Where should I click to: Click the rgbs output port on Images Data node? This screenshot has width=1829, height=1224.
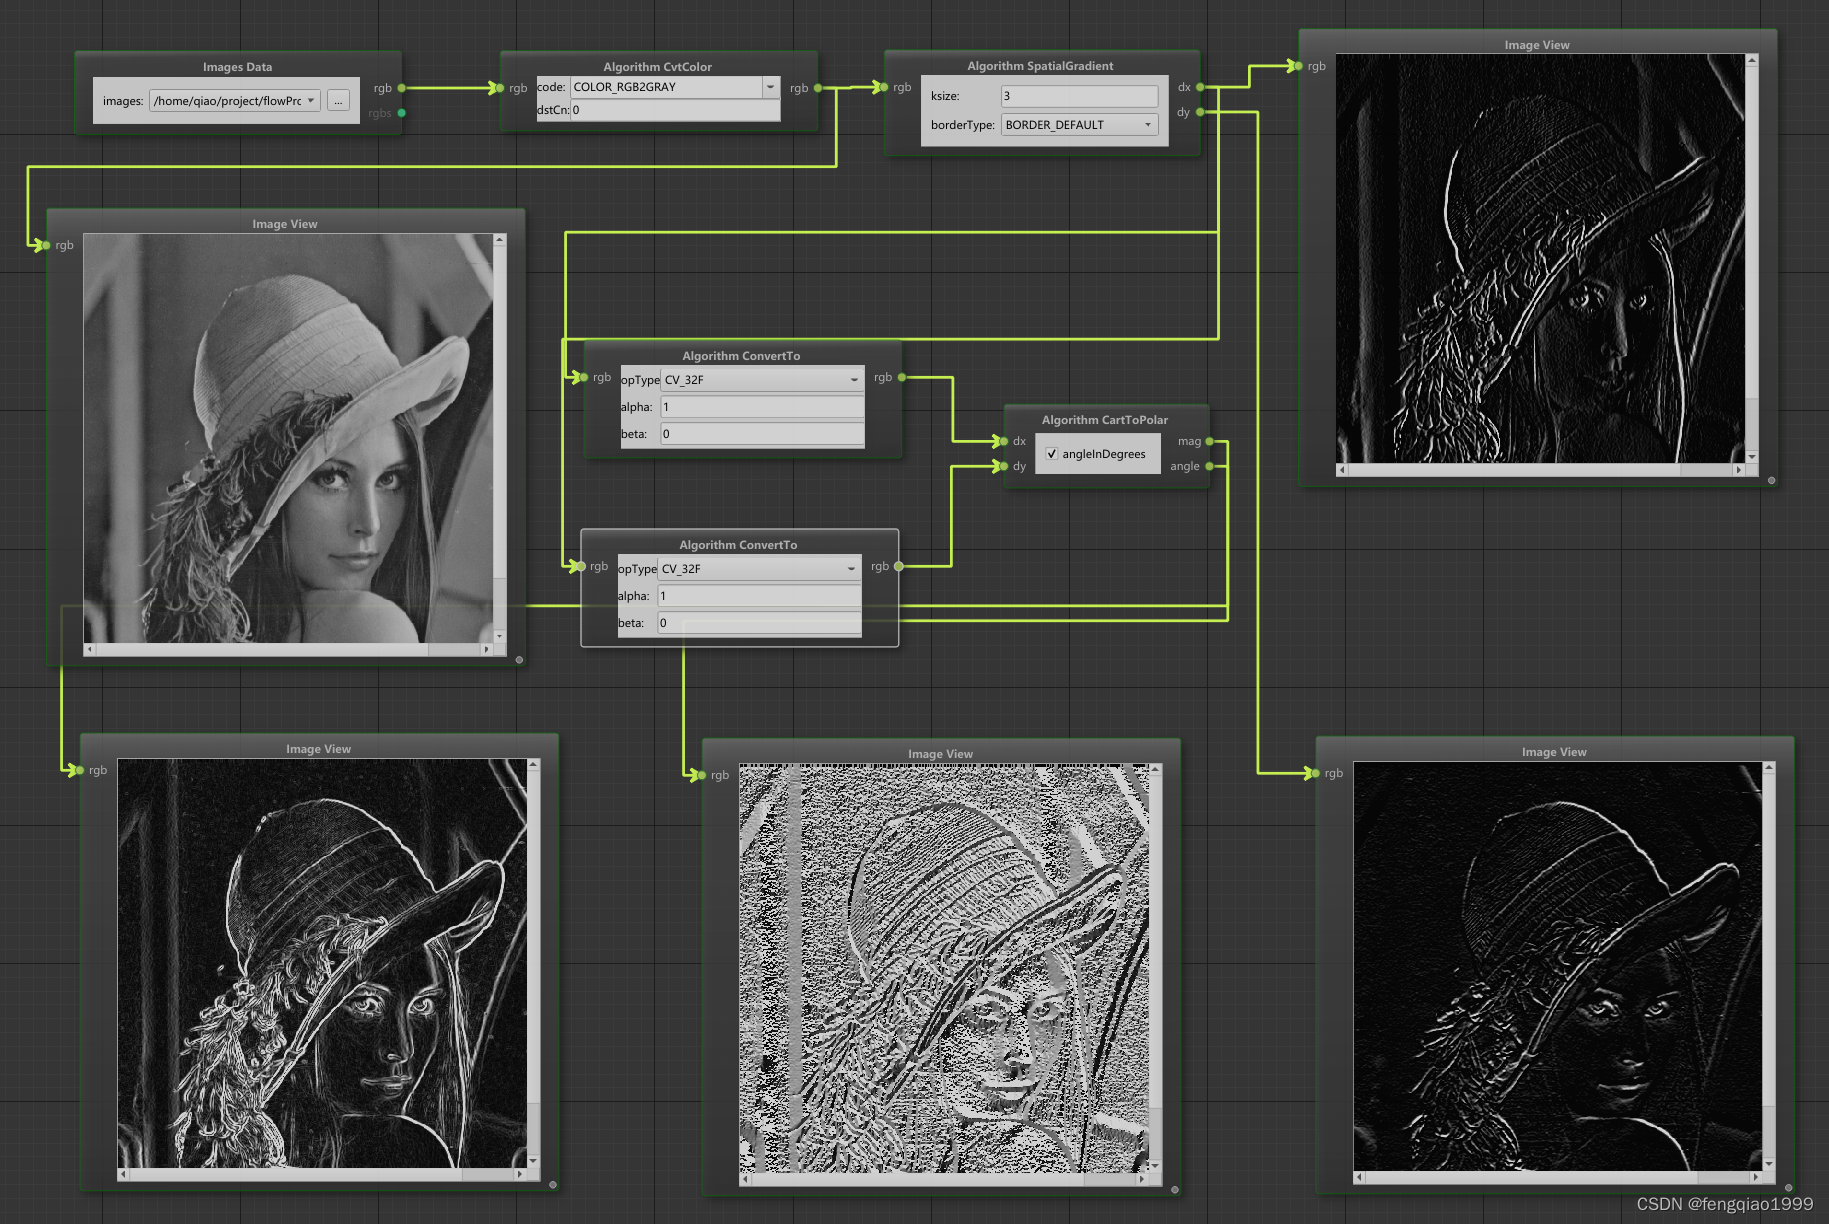(x=402, y=113)
